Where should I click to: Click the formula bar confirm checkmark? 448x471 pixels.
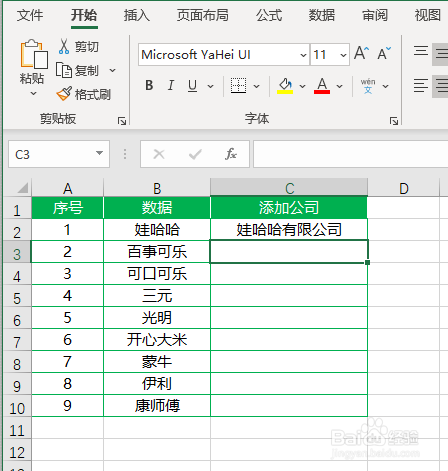(x=195, y=154)
